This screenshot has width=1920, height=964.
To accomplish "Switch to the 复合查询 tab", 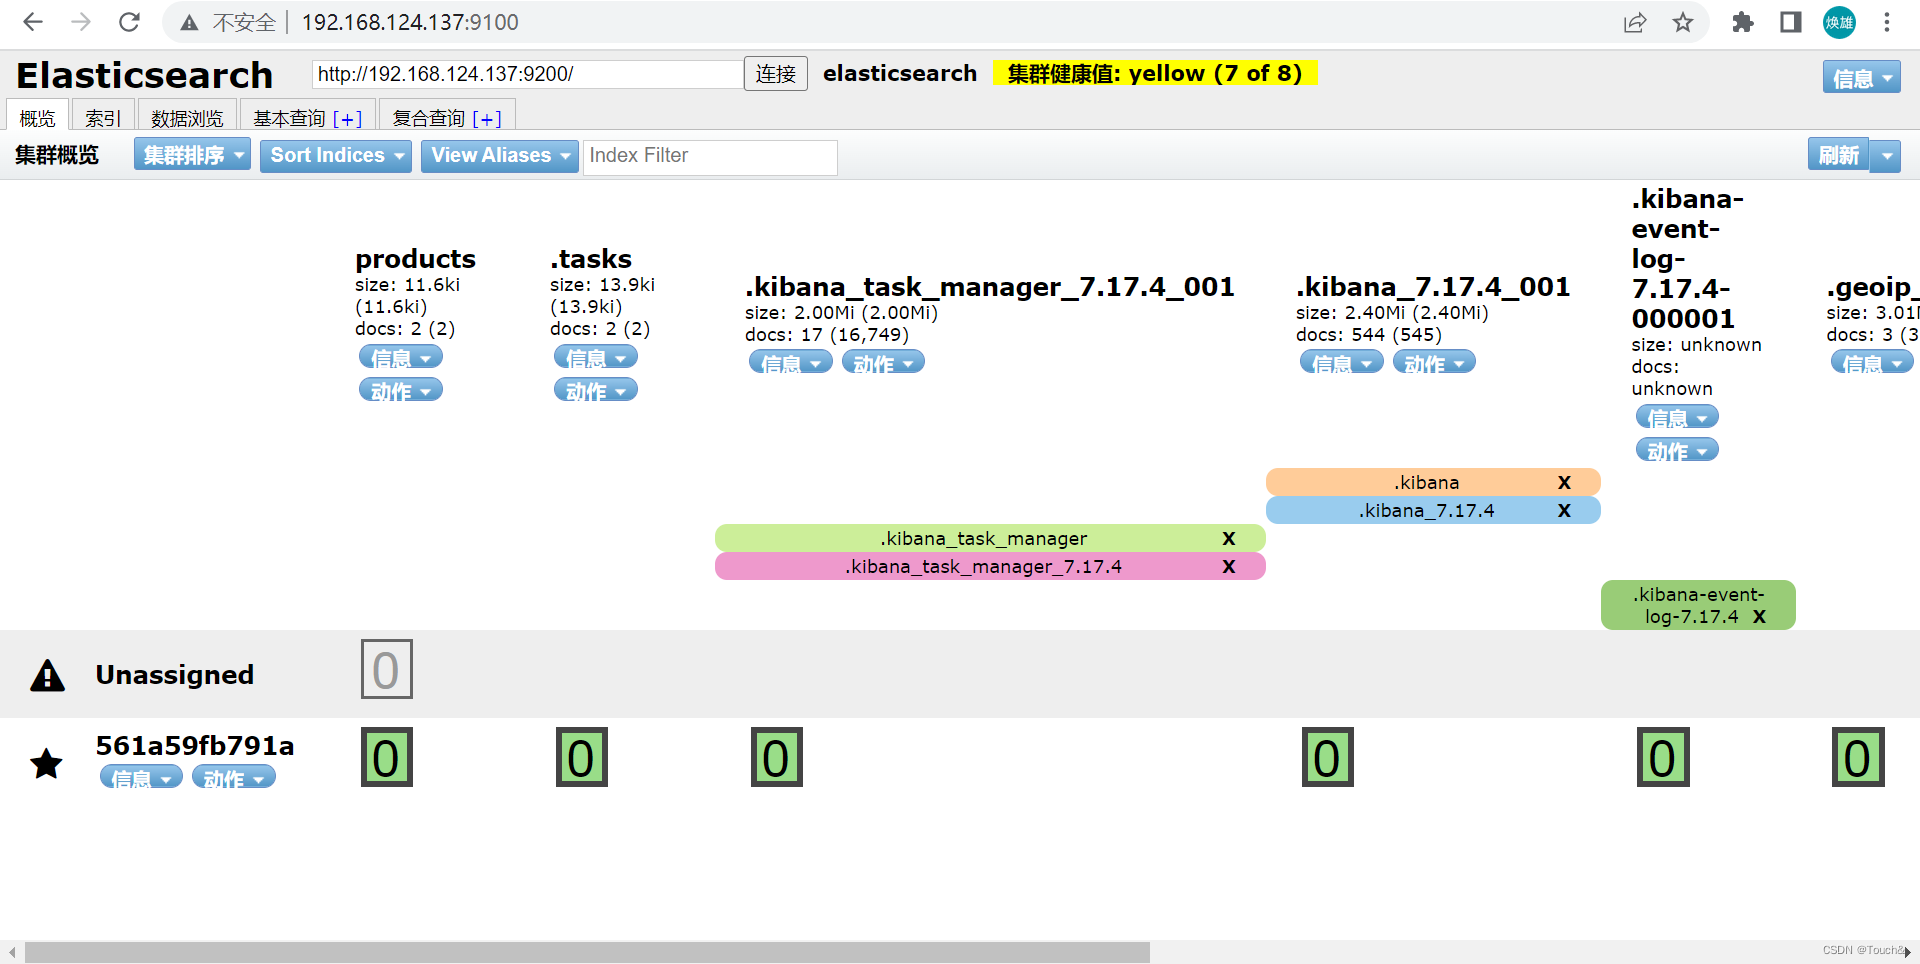I will [x=429, y=118].
